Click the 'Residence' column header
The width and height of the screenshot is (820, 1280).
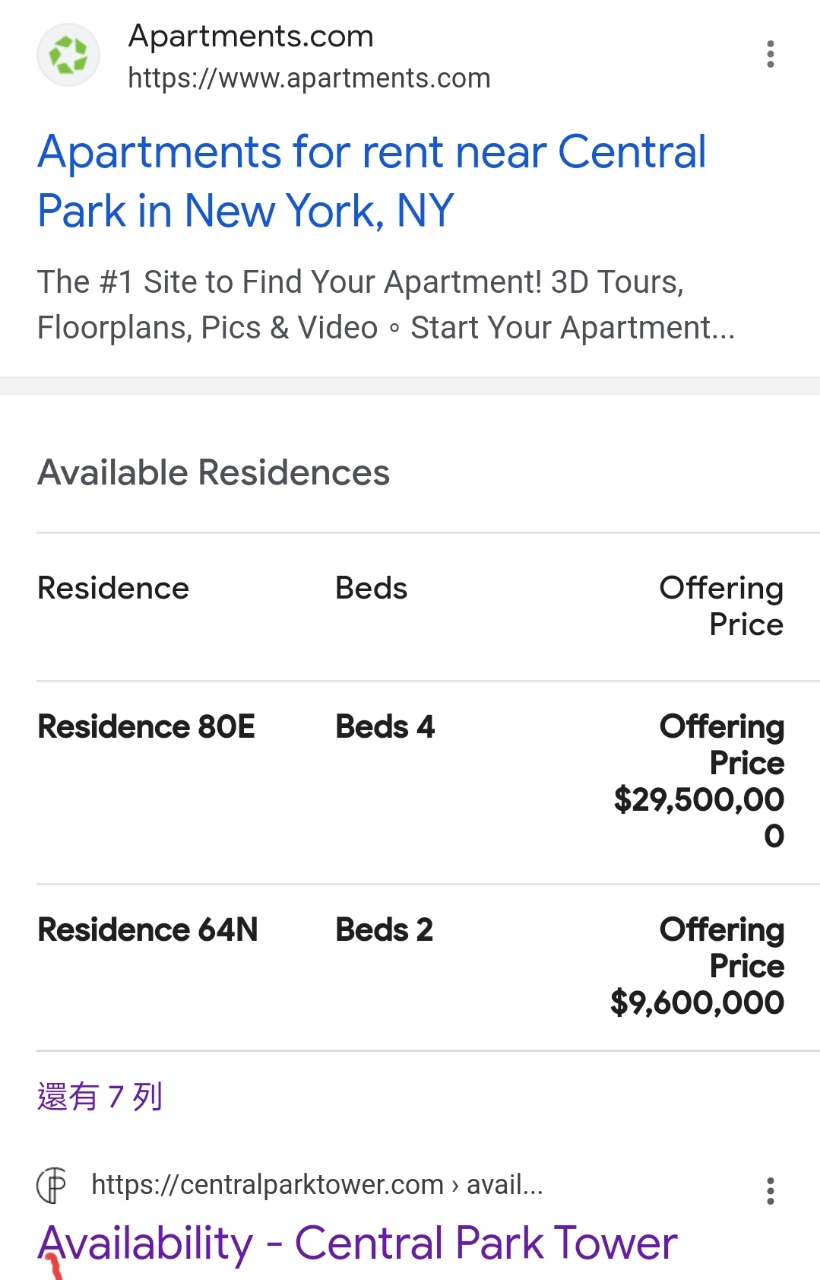point(113,588)
